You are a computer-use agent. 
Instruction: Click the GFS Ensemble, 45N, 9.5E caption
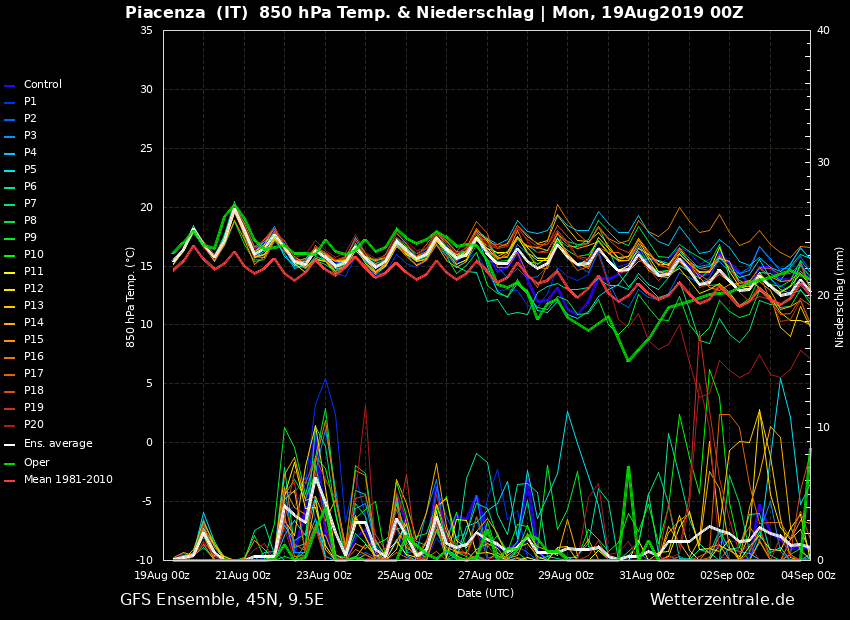(x=222, y=600)
